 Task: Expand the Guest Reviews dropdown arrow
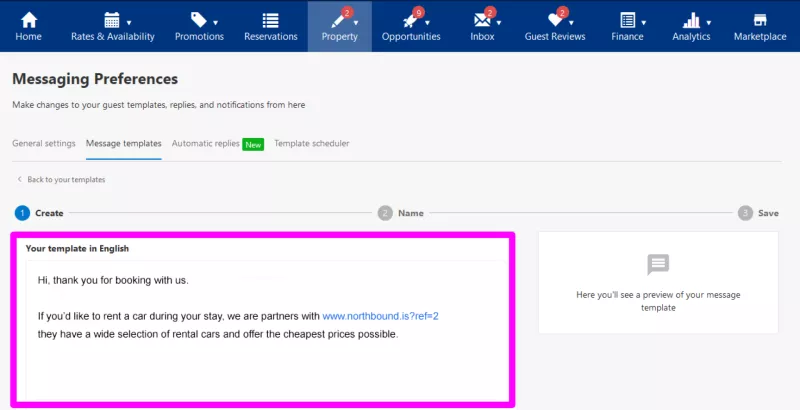tap(571, 22)
